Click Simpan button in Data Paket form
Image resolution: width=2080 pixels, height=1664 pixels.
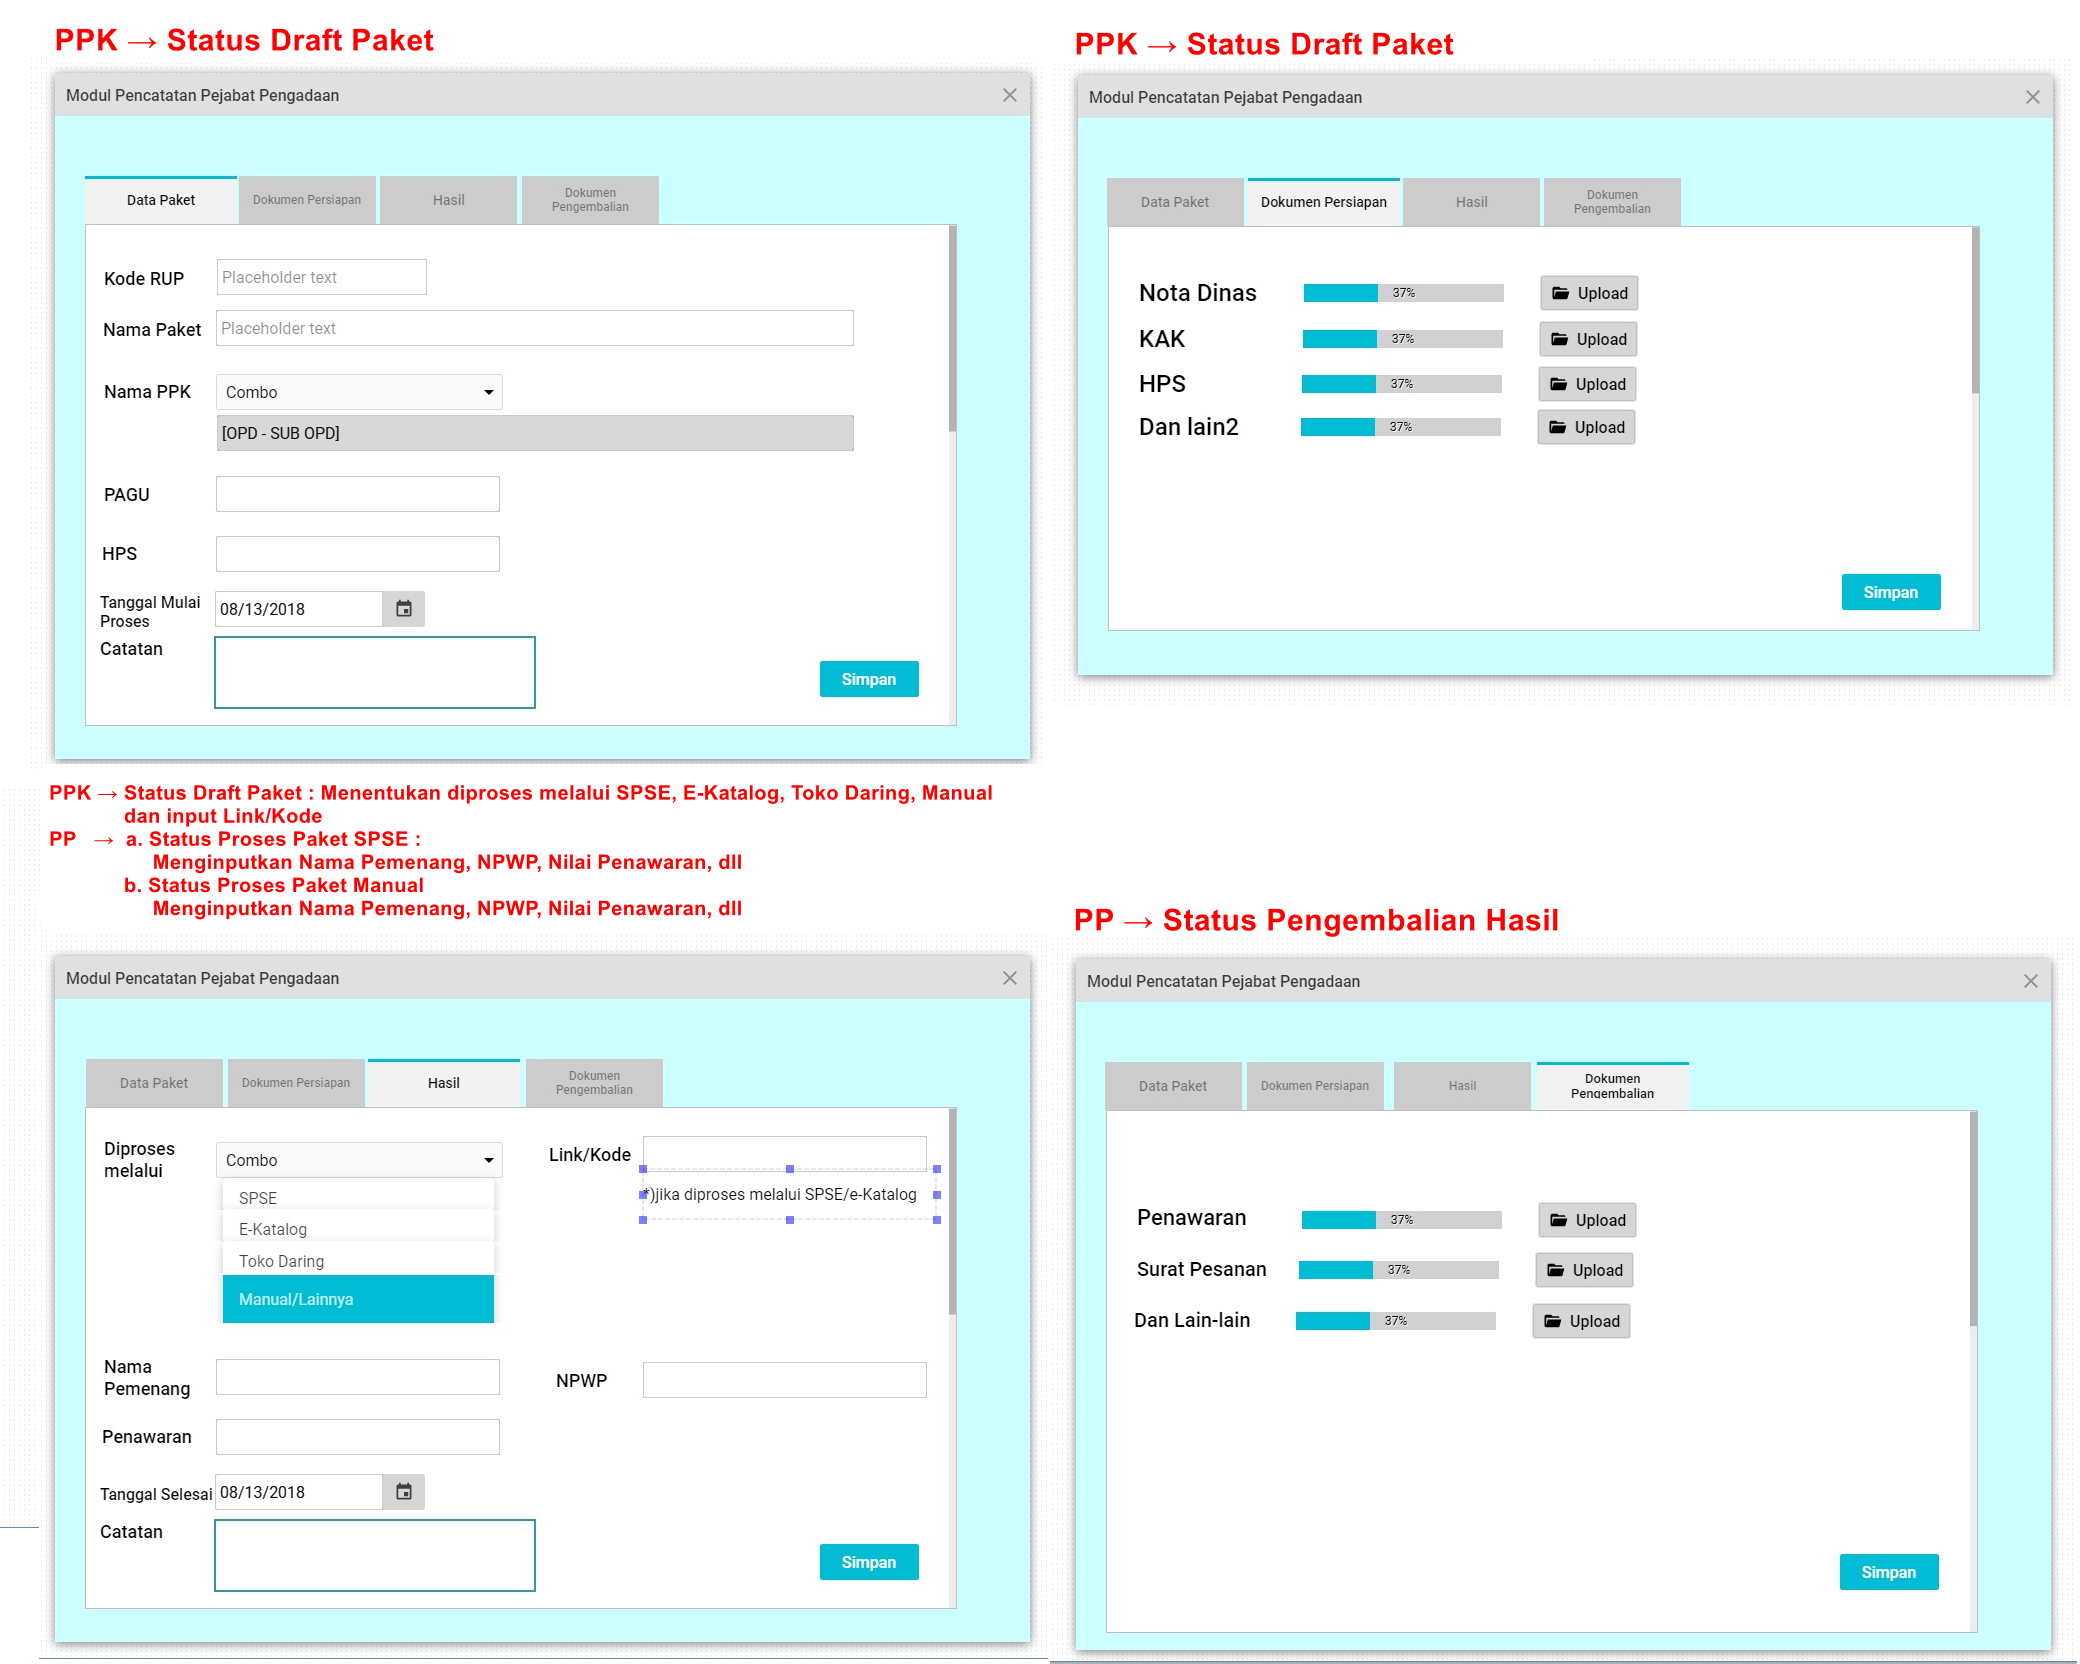coord(868,679)
